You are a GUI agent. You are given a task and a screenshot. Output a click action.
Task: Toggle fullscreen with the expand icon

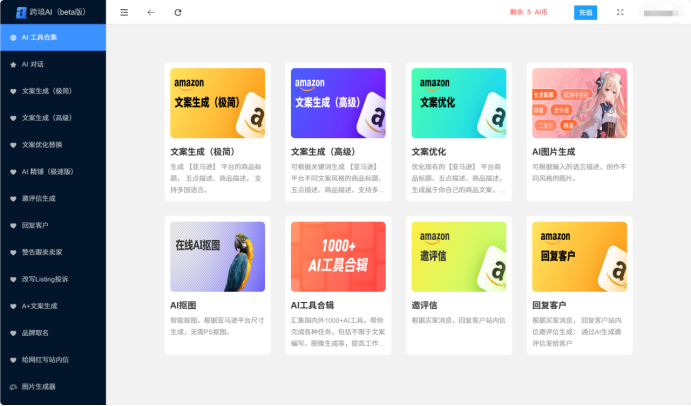[620, 12]
